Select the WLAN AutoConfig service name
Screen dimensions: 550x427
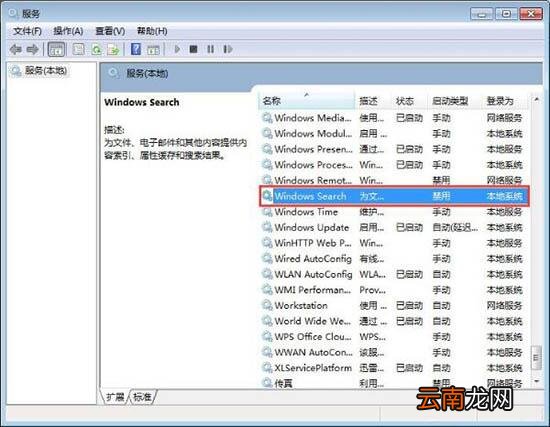313,274
